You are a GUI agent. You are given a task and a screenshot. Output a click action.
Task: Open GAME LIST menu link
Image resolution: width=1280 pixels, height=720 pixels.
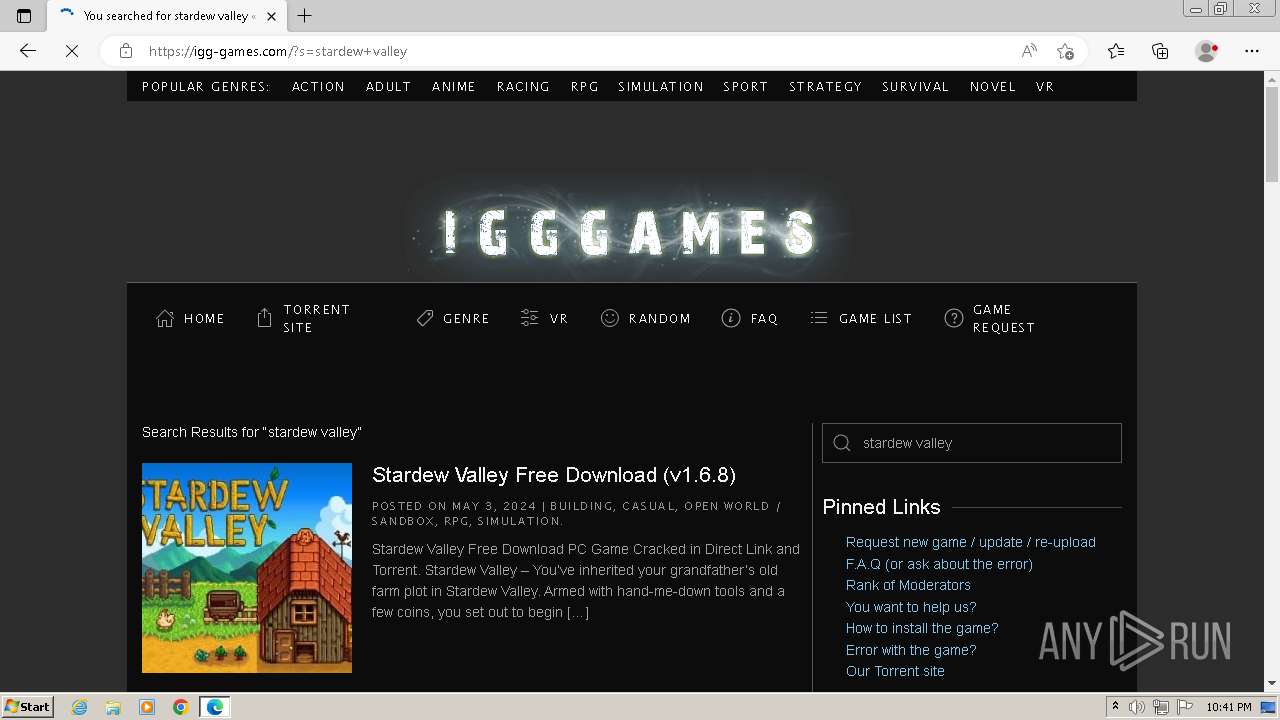click(875, 318)
